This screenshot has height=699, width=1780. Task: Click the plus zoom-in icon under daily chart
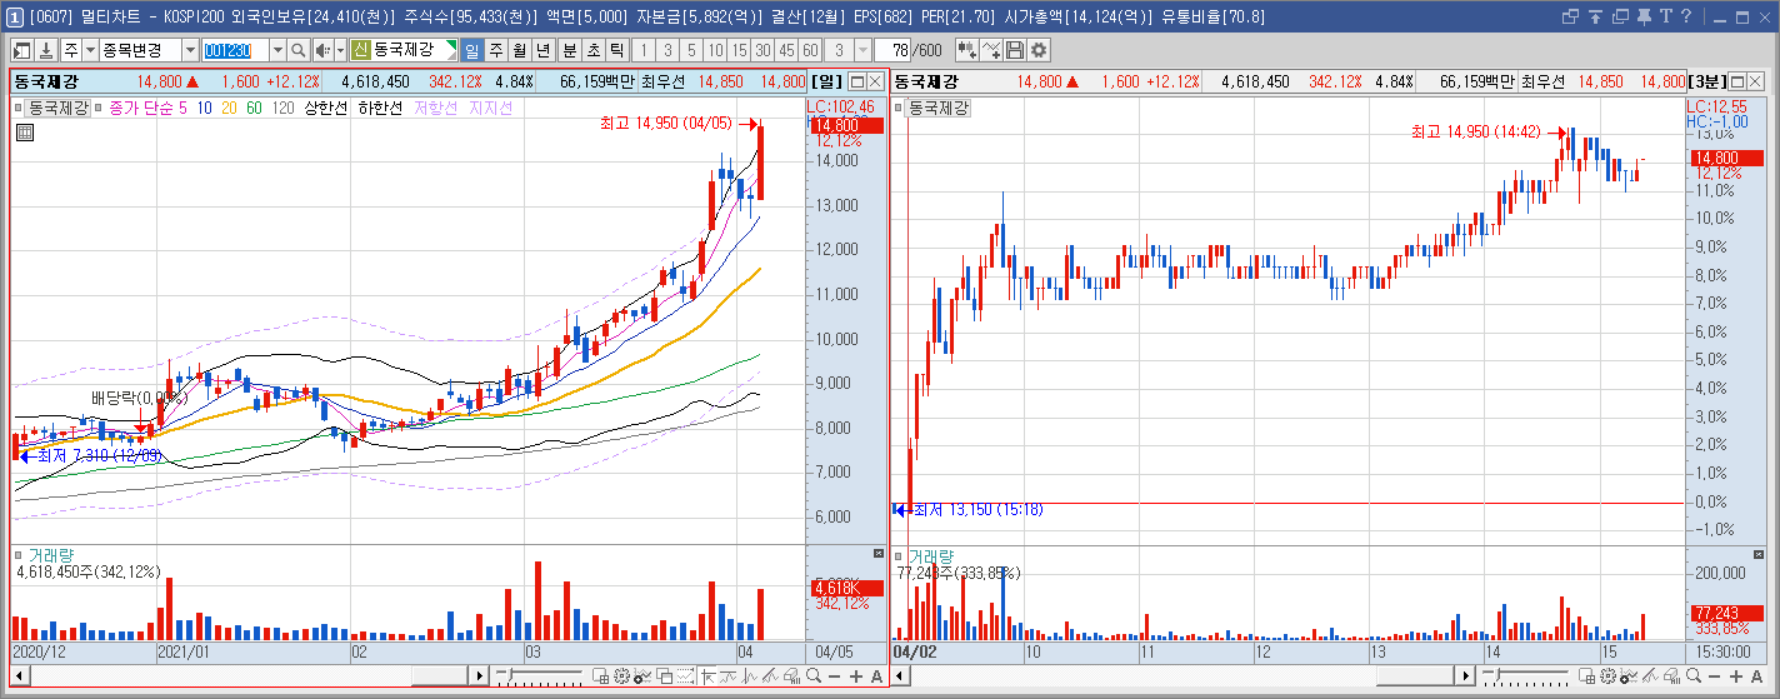click(856, 677)
